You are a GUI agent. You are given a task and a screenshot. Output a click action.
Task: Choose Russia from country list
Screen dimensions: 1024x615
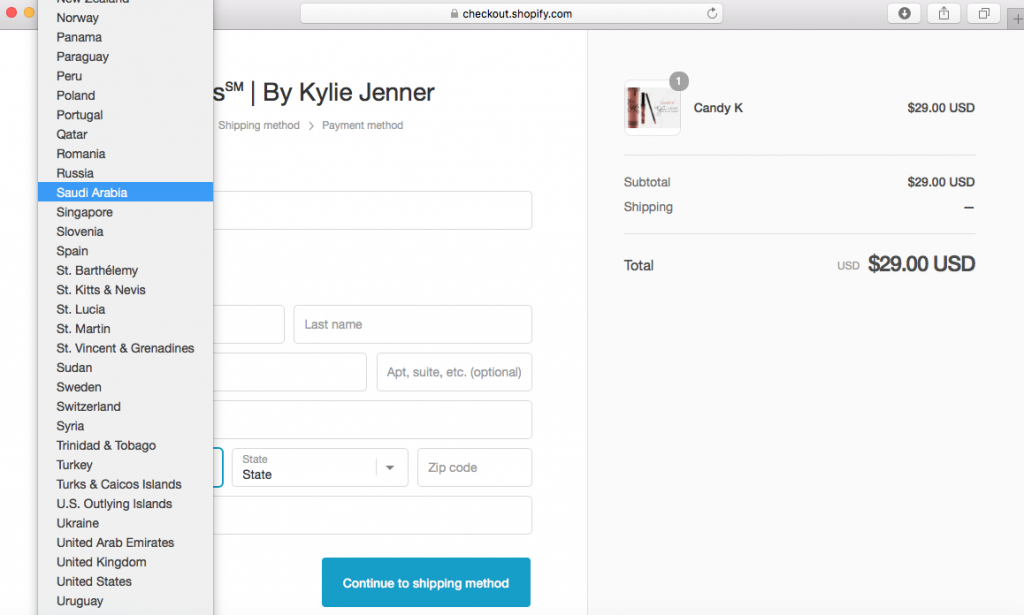(x=125, y=173)
